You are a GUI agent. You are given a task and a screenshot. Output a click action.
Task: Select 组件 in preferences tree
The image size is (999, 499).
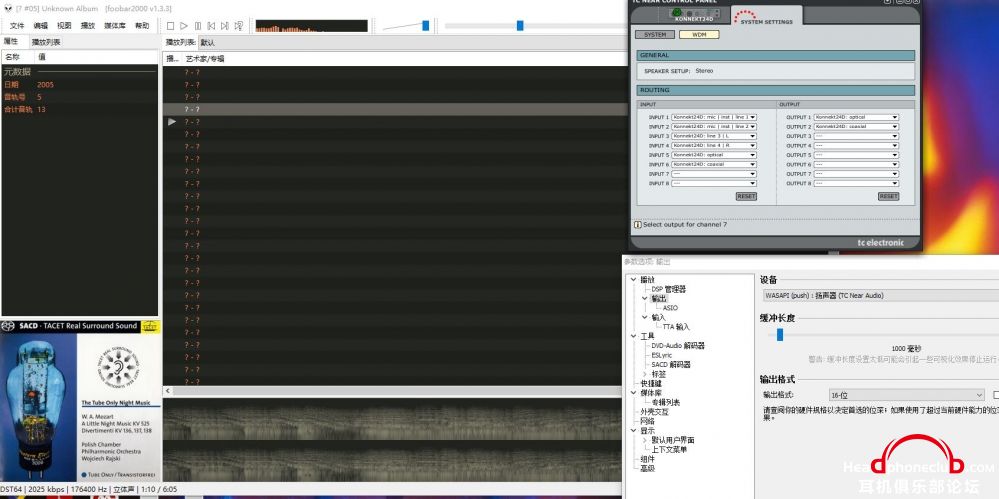pyautogui.click(x=647, y=459)
